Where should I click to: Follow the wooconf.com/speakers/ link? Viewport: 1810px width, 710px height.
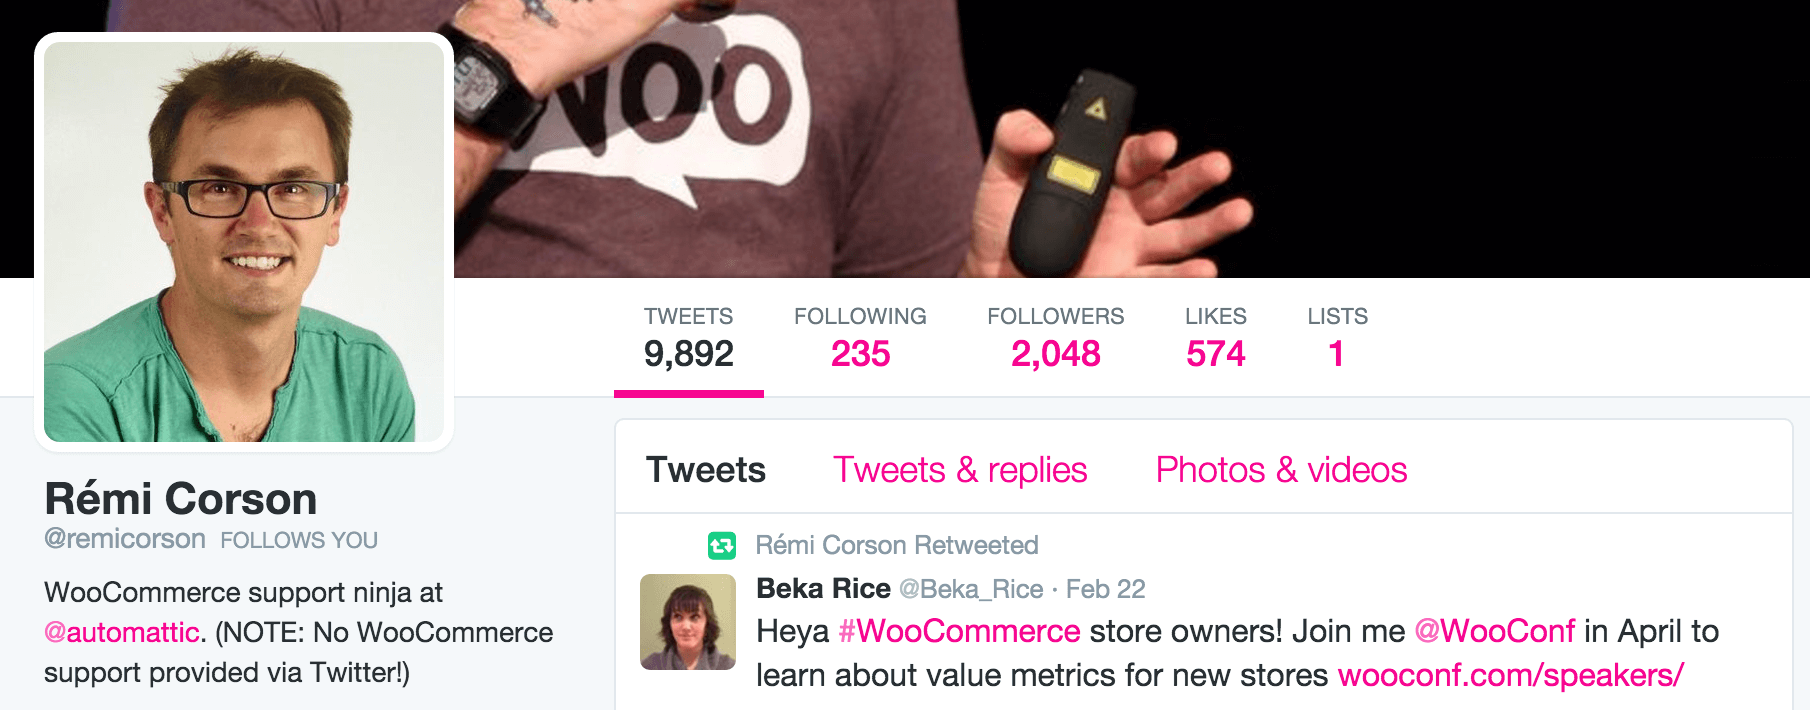(x=1510, y=675)
